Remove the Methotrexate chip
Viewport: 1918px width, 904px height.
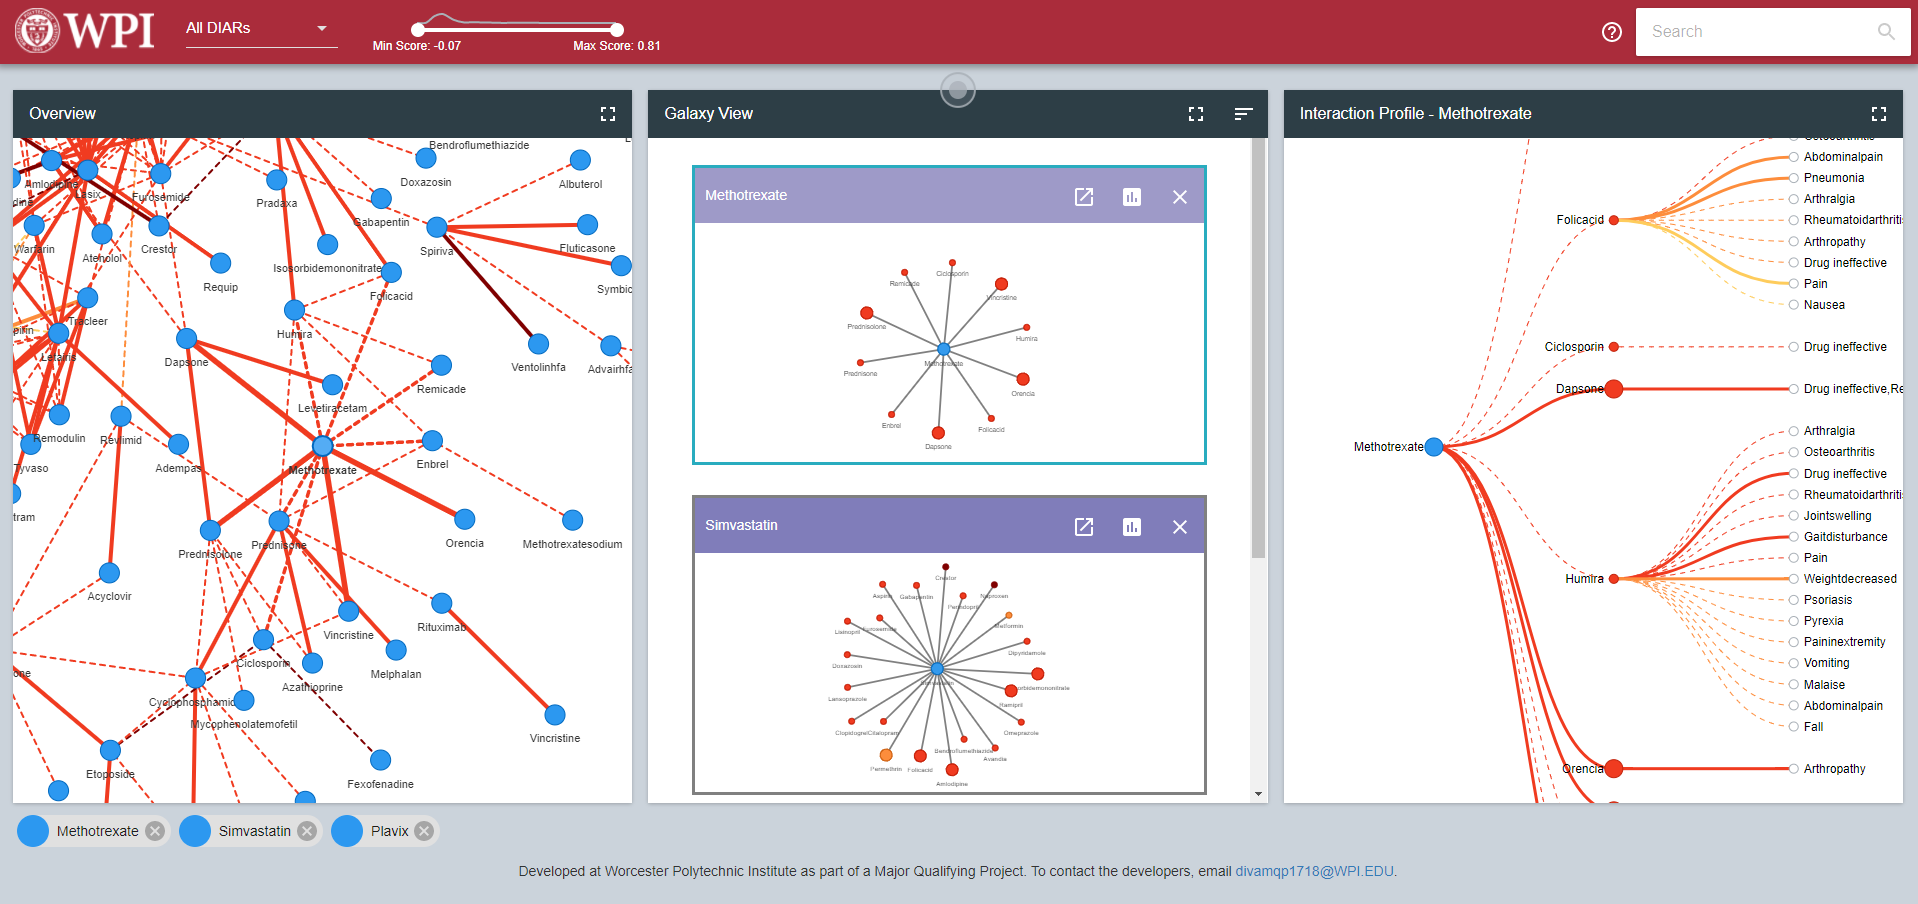[x=154, y=831]
